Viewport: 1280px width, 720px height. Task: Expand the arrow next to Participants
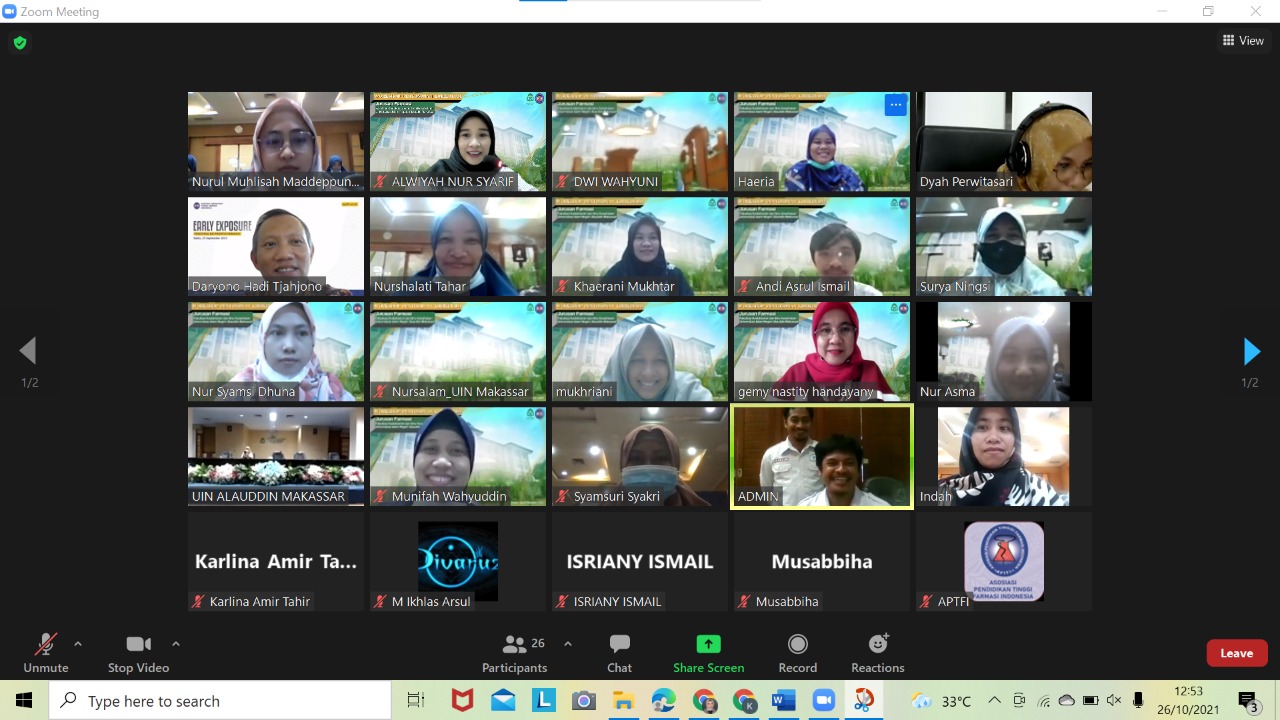click(x=568, y=644)
